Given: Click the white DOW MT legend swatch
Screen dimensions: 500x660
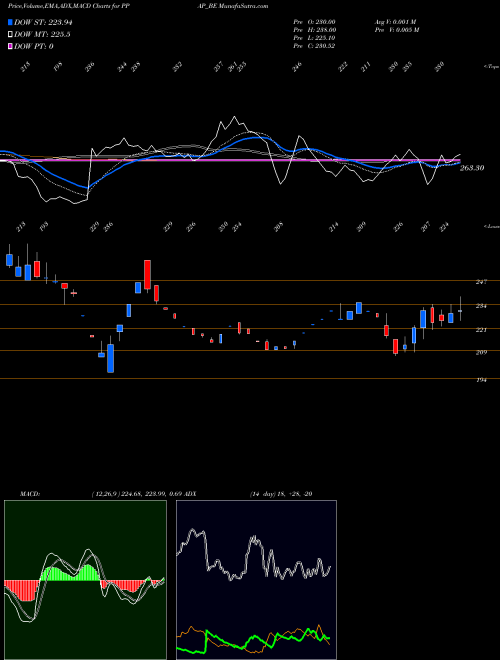Looking at the screenshot, I should (x=10, y=35).
